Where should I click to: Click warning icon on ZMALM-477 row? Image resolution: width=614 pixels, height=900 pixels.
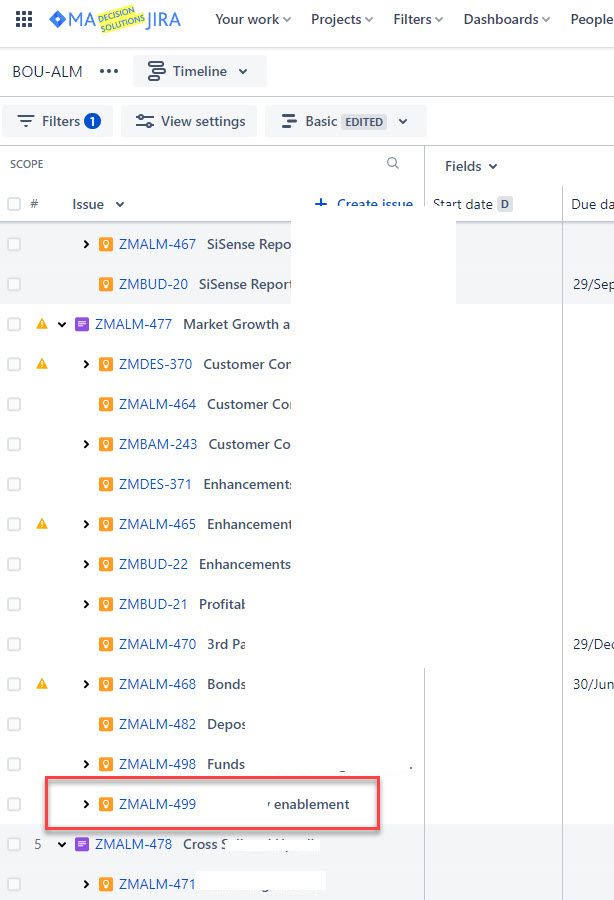(42, 324)
